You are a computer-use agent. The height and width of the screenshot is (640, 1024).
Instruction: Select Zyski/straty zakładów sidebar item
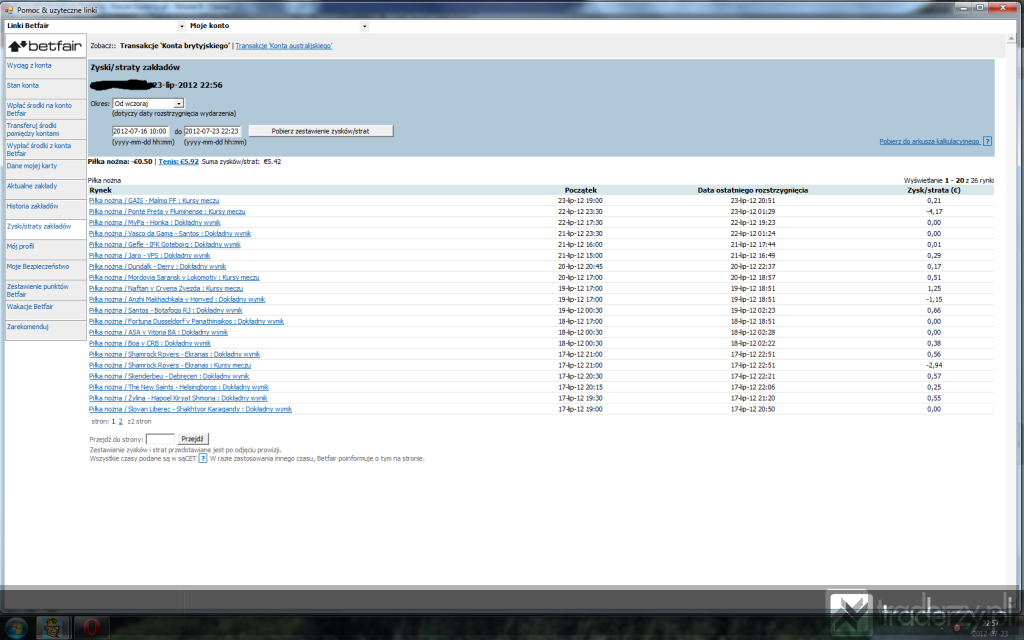click(x=39, y=227)
